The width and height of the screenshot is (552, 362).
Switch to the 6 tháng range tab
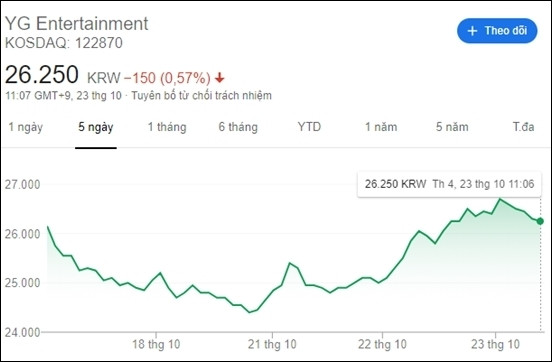click(238, 127)
